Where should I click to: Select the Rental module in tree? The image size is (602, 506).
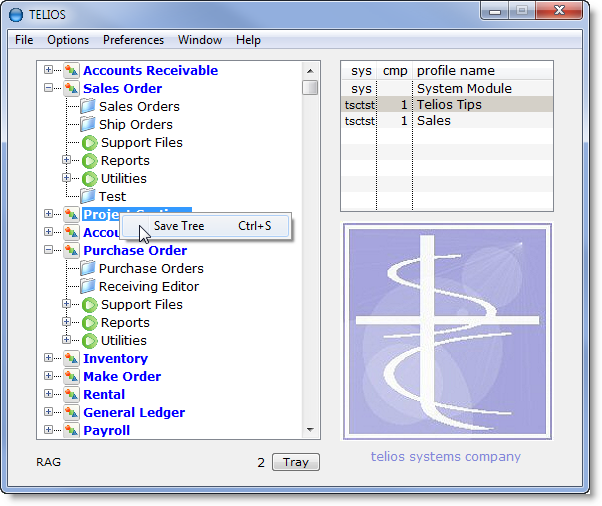pyautogui.click(x=104, y=395)
